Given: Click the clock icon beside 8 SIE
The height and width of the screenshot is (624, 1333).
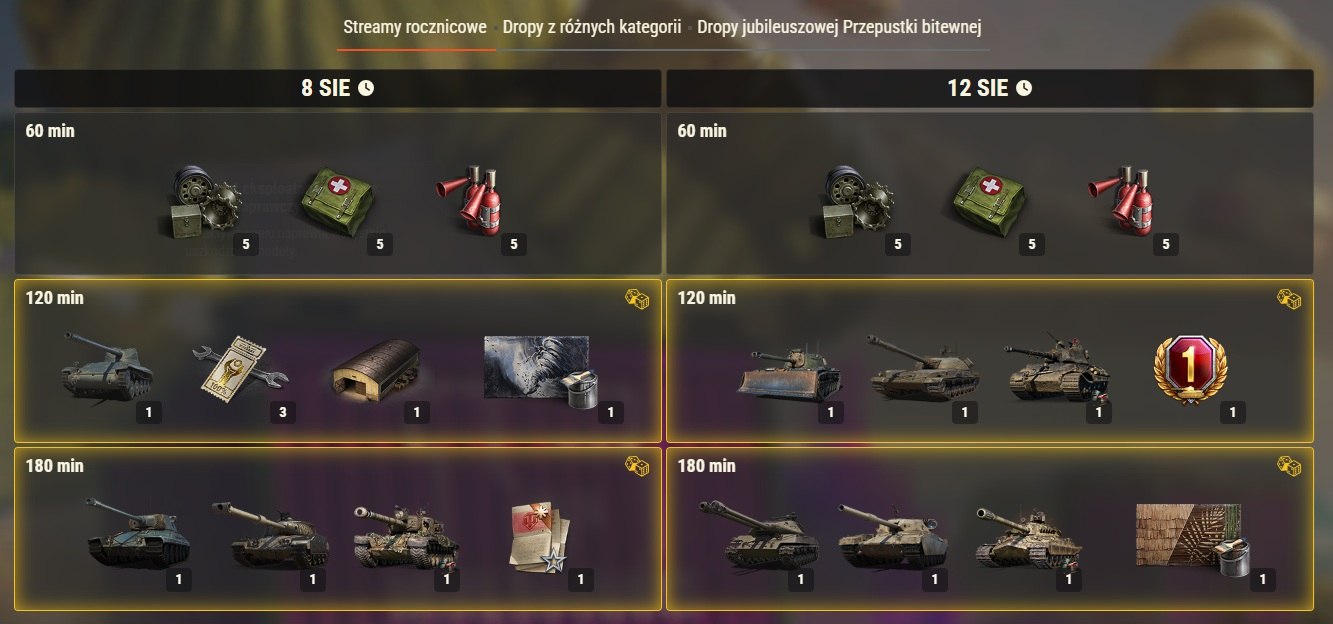Looking at the screenshot, I should tap(366, 88).
